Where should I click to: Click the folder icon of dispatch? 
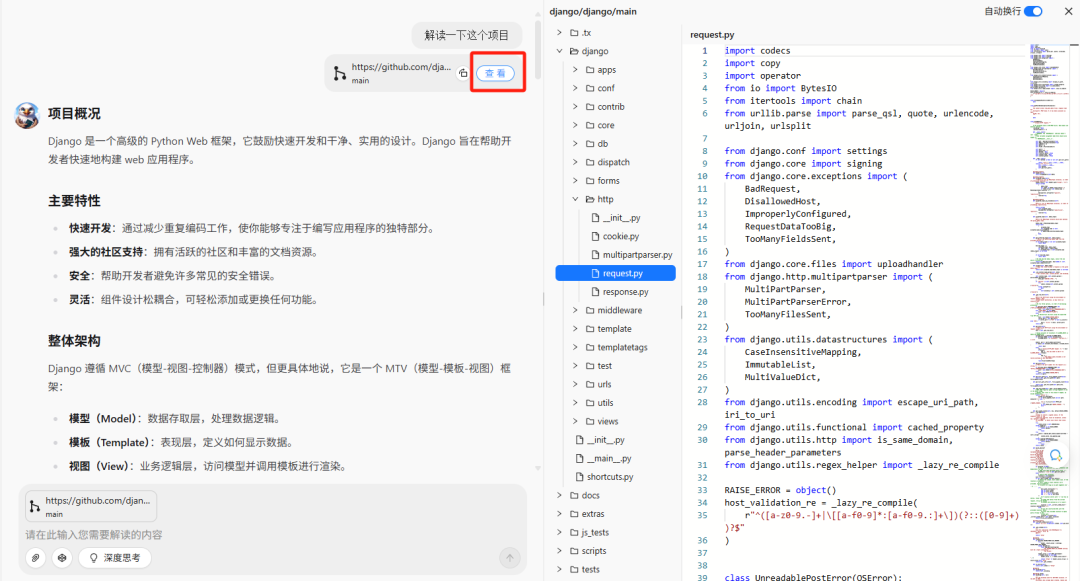[590, 162]
